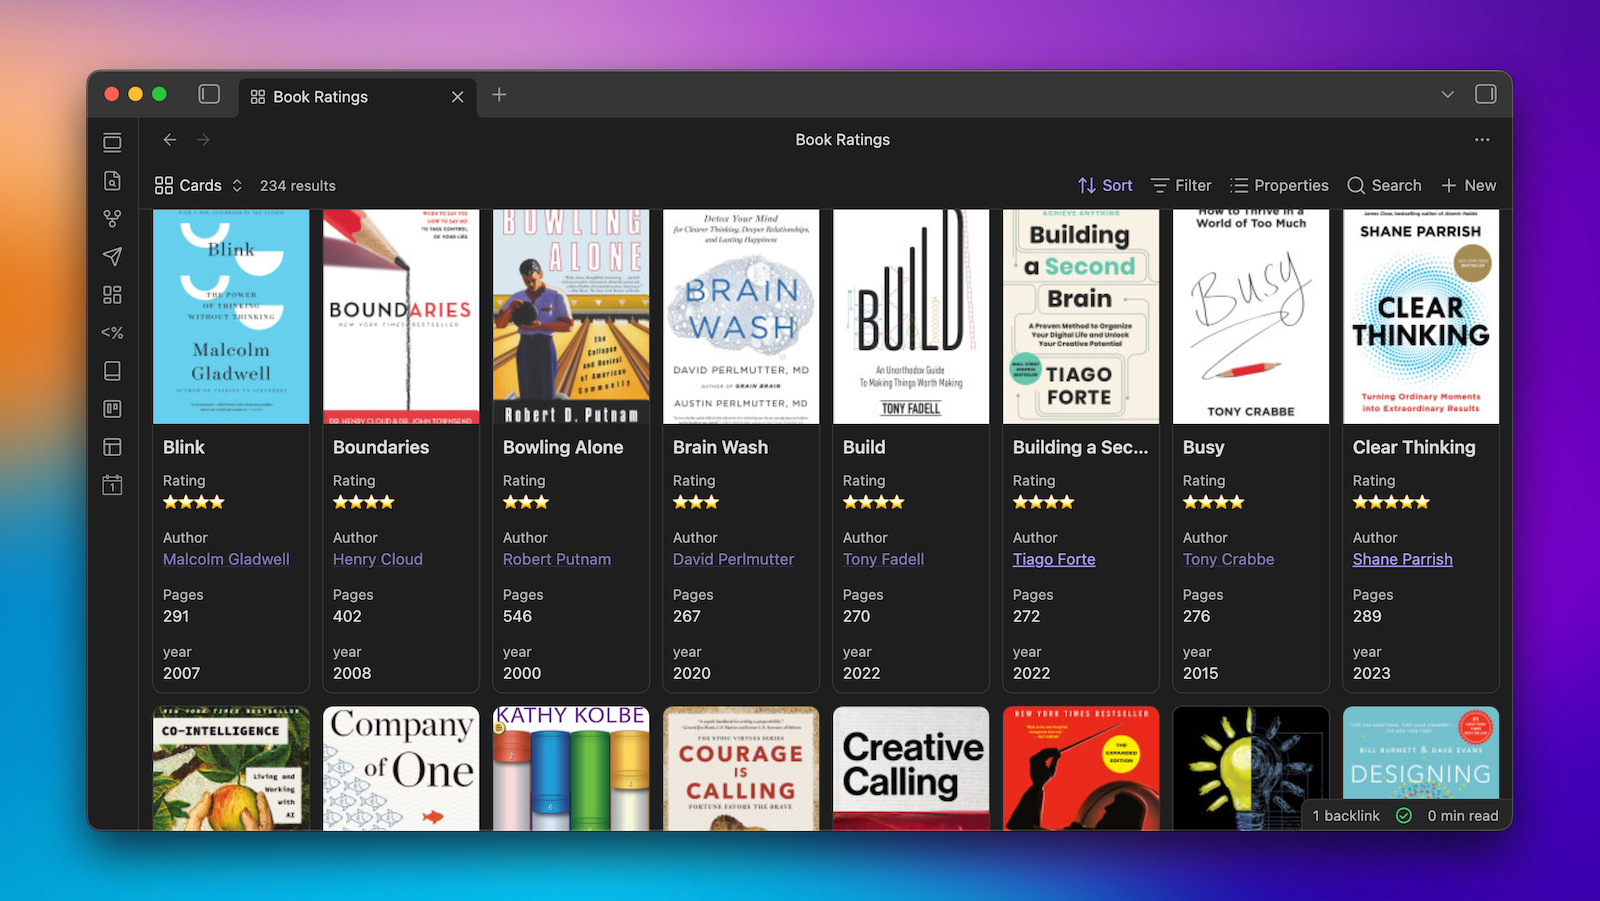Click the Blink card title
Image resolution: width=1600 pixels, height=901 pixels.
184,448
